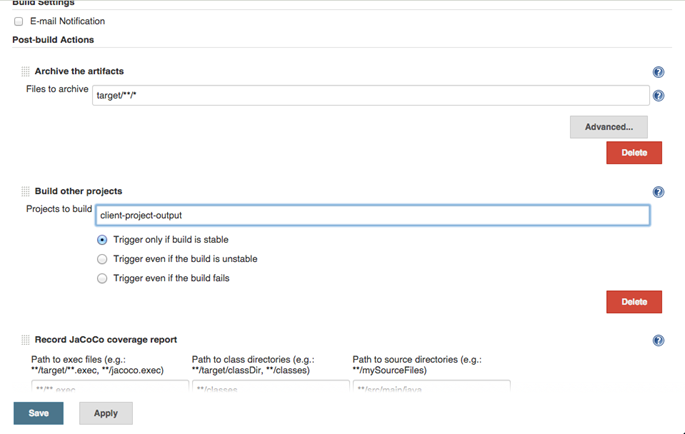Select Trigger only if build is stable

102,240
